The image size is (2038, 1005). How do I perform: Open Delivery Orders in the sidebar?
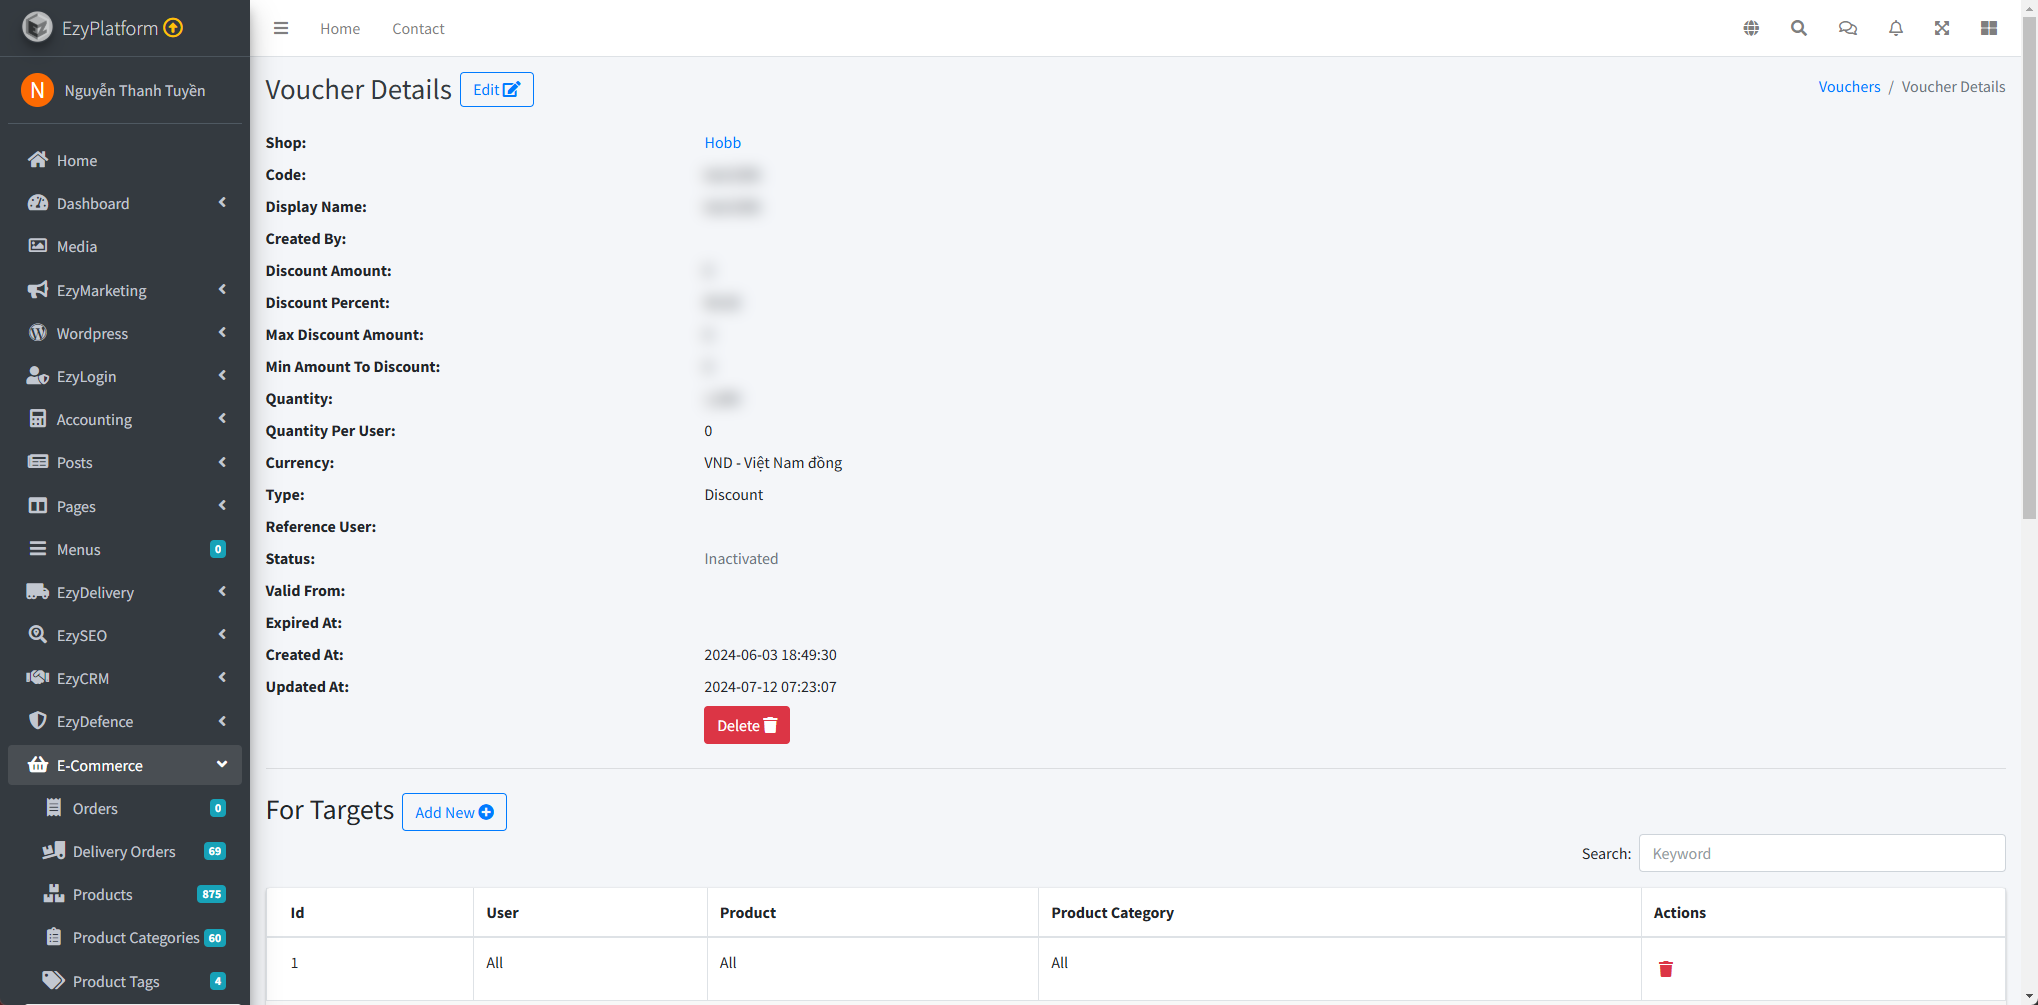(124, 851)
